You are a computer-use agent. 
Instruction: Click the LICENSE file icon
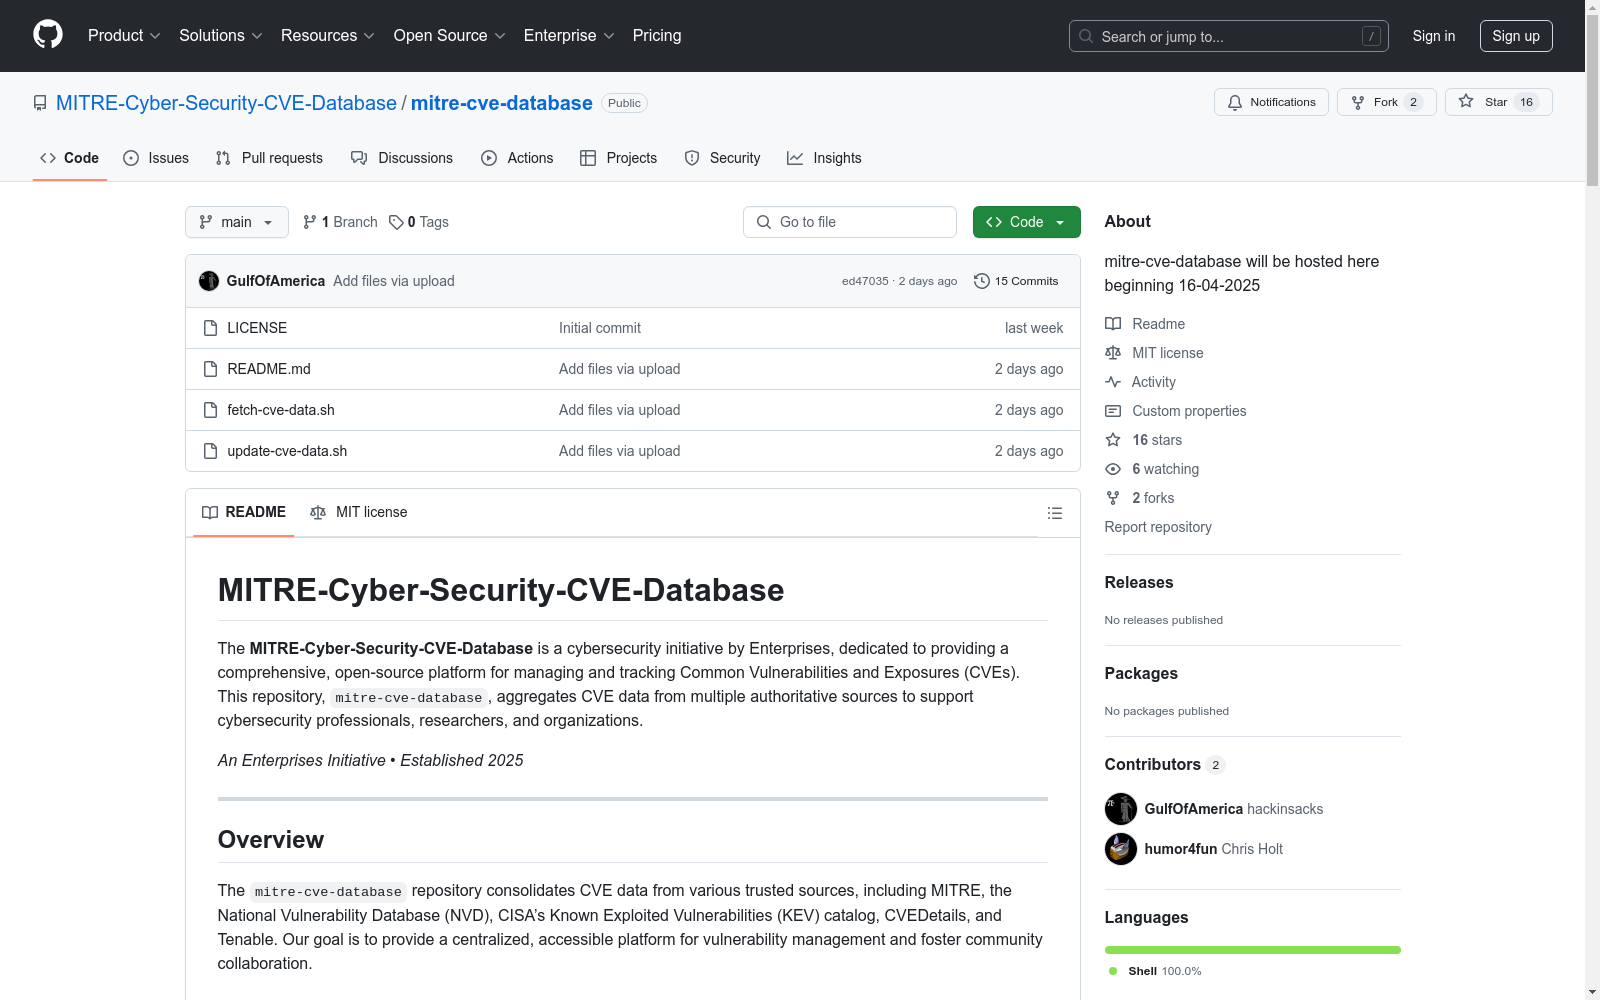point(210,328)
